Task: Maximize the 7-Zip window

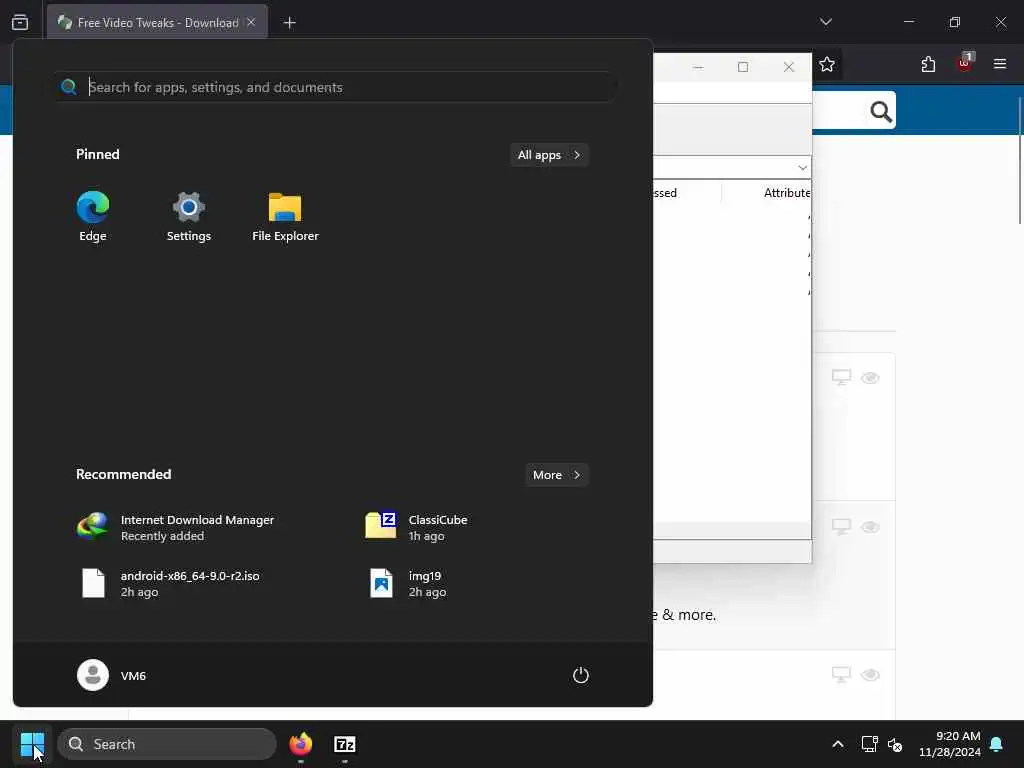Action: point(743,67)
